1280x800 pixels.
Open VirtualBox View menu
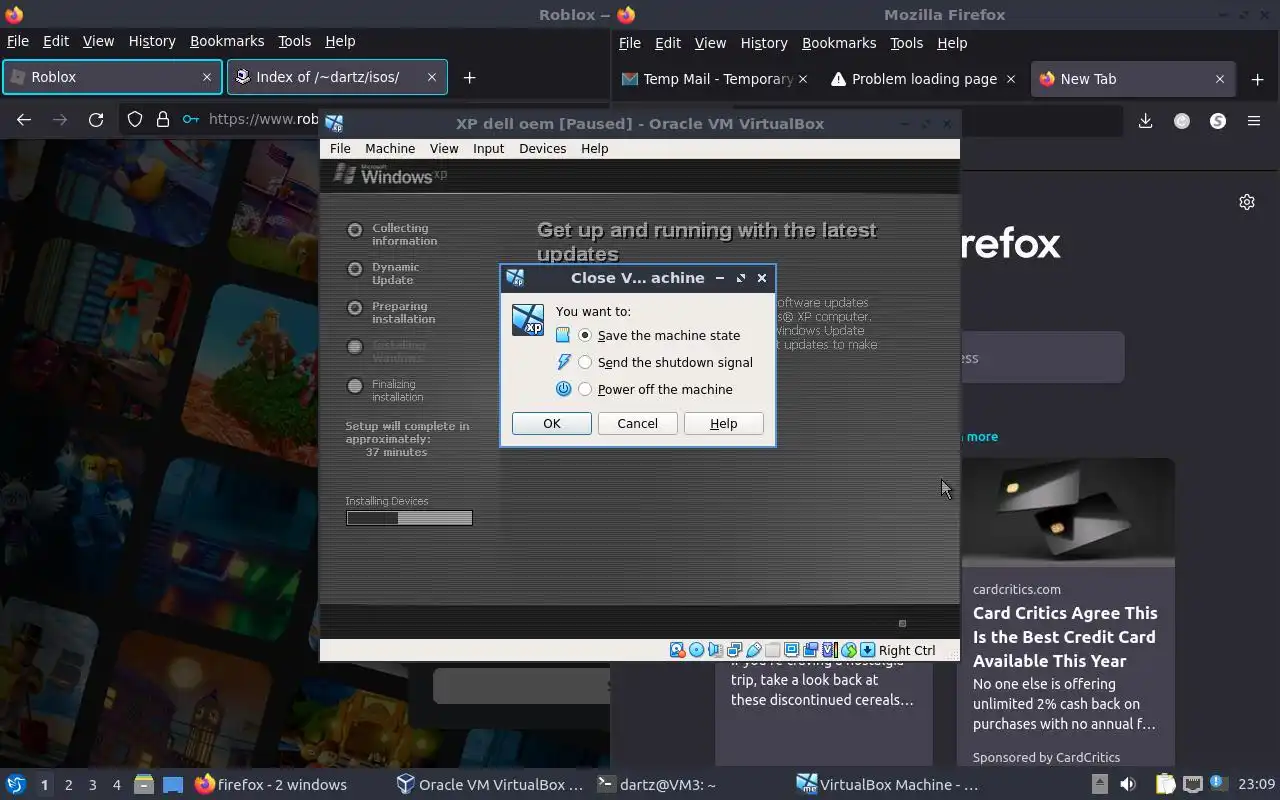coord(444,148)
